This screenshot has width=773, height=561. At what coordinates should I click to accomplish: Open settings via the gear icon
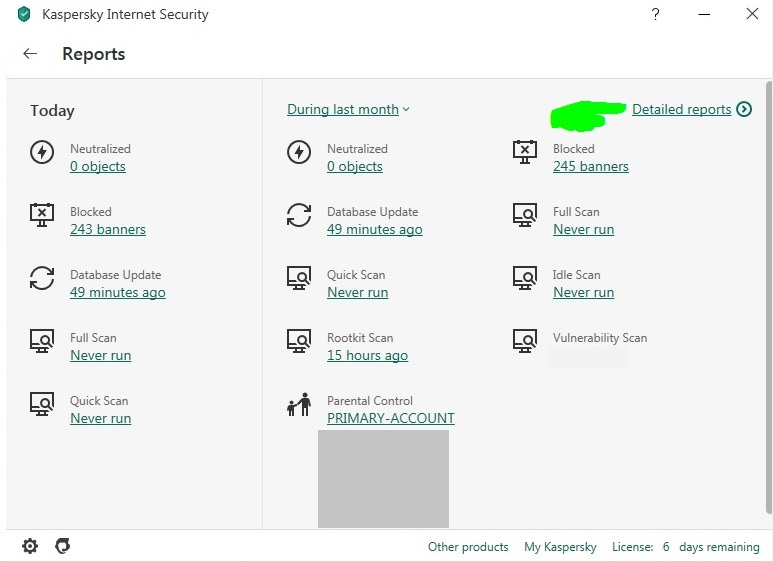(30, 546)
